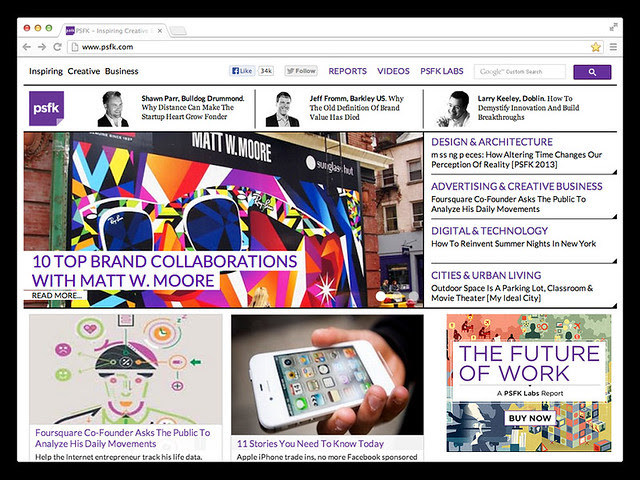This screenshot has height=480, width=640.
Task: Open Shawn Parr startup heart article
Action: pyautogui.click(x=193, y=107)
